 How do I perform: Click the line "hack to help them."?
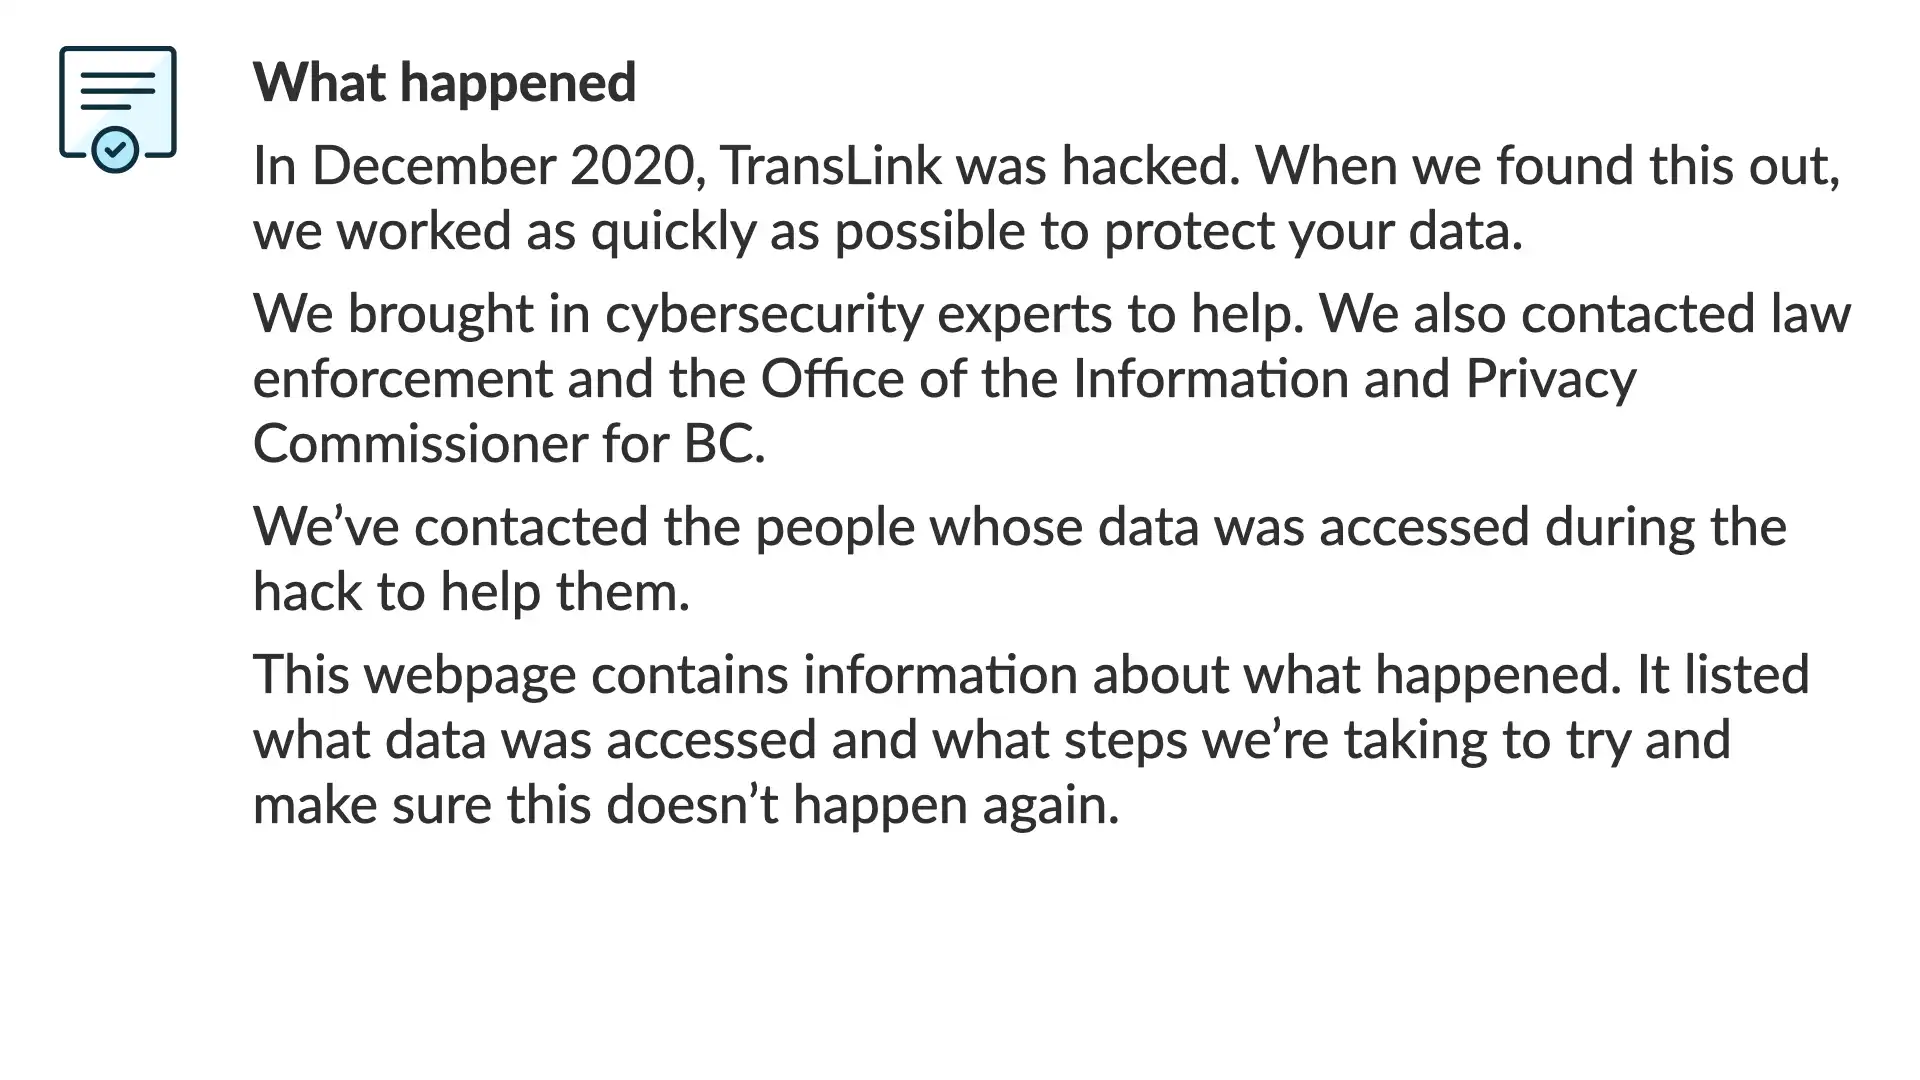click(x=471, y=592)
